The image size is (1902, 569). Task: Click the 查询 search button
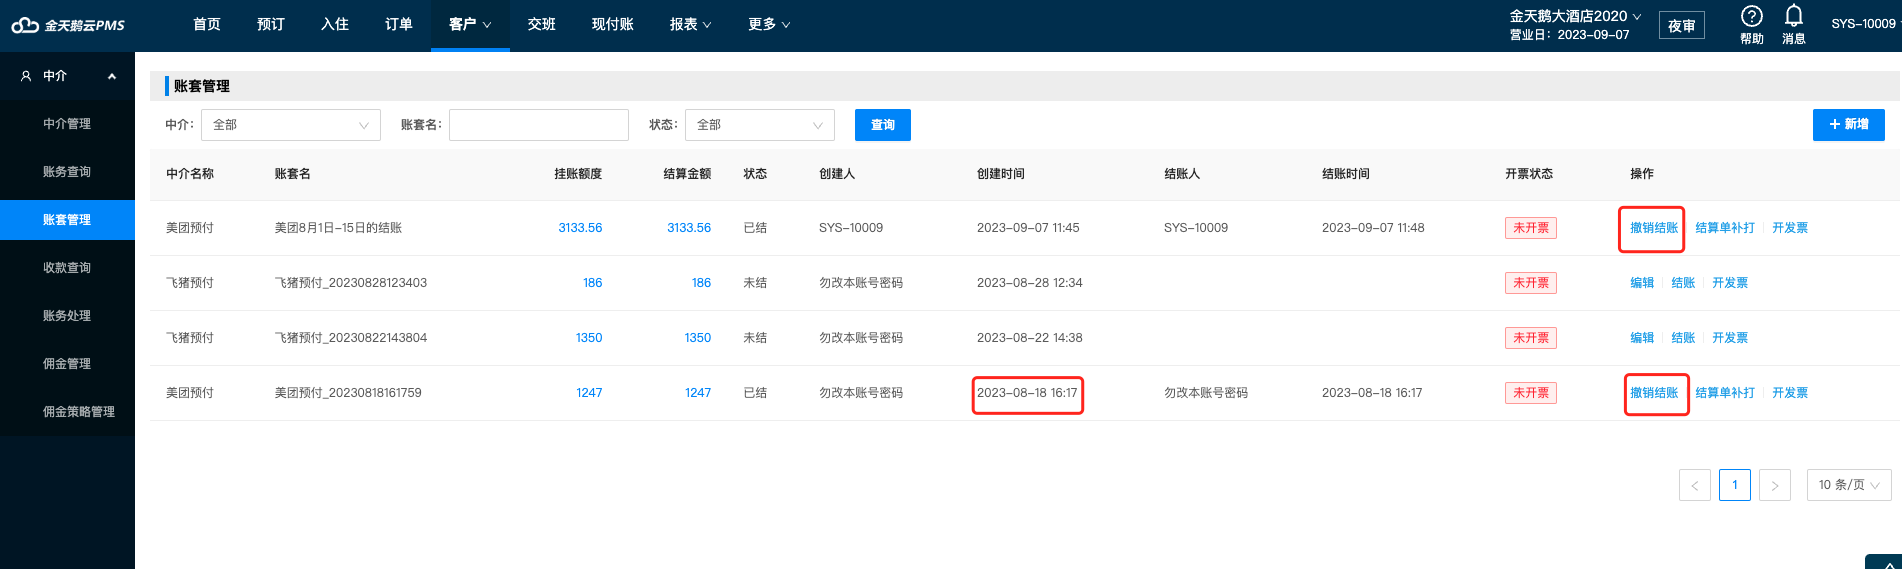coord(883,125)
